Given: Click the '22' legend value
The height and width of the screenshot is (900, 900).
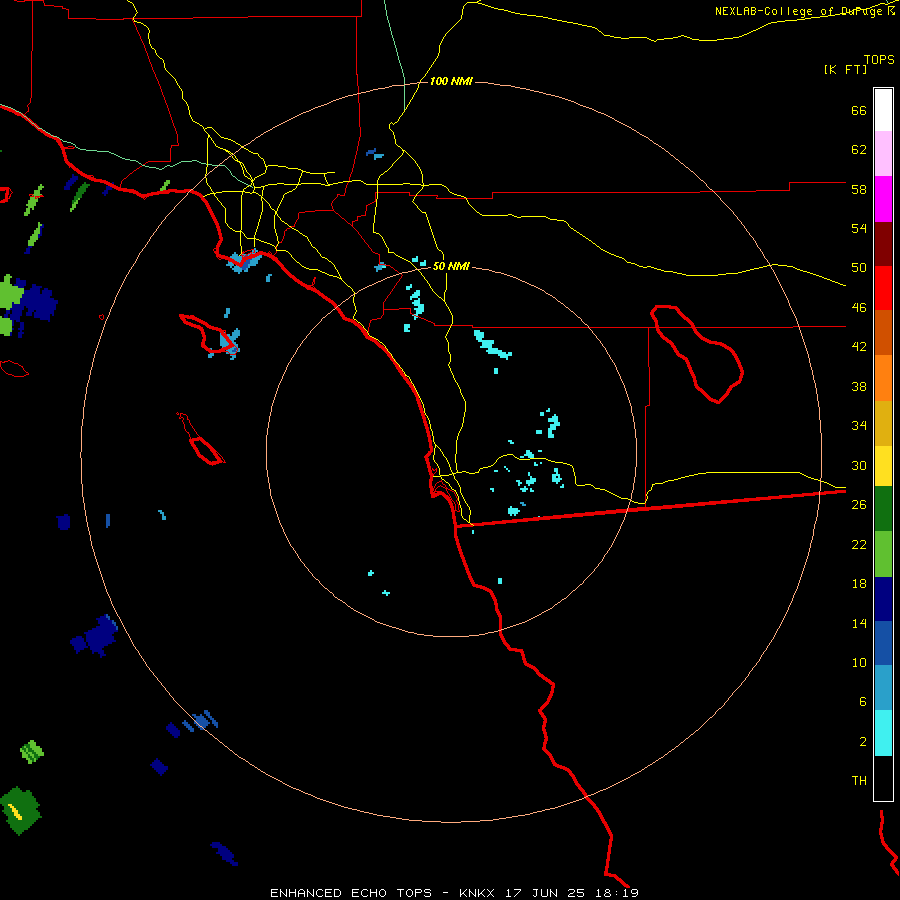Looking at the screenshot, I should click(859, 544).
